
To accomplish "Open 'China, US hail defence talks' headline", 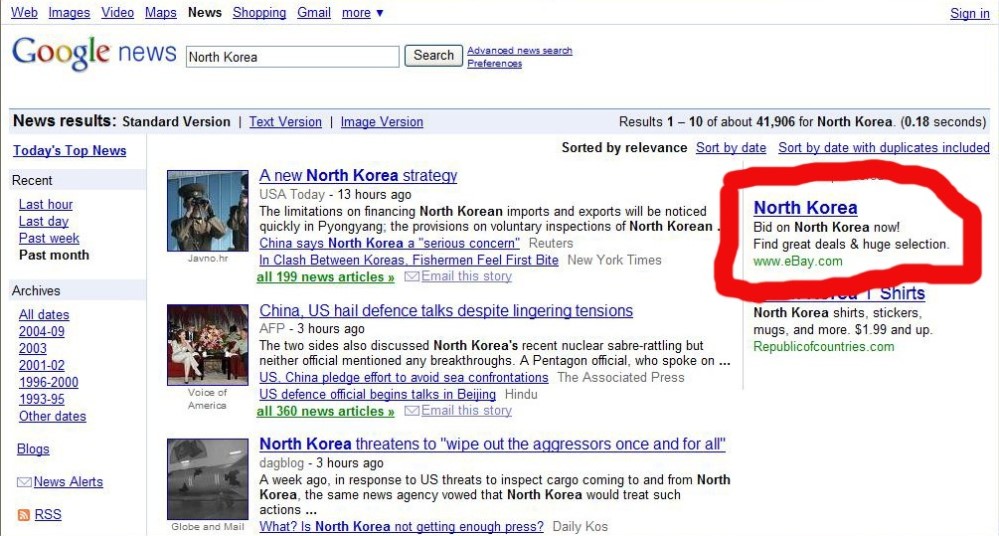I will click(446, 310).
